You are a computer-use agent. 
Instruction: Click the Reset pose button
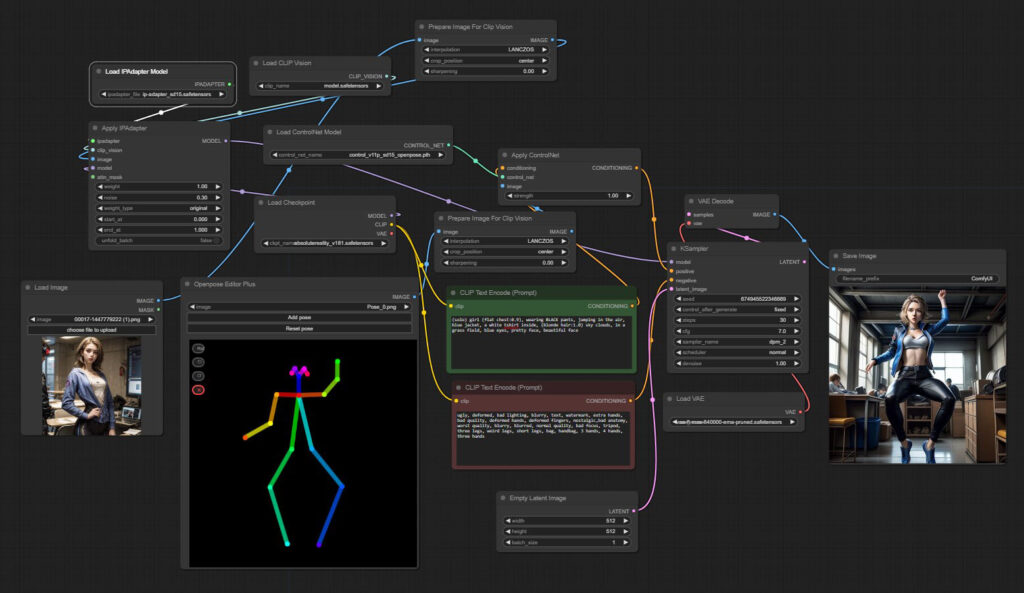pyautogui.click(x=300, y=329)
